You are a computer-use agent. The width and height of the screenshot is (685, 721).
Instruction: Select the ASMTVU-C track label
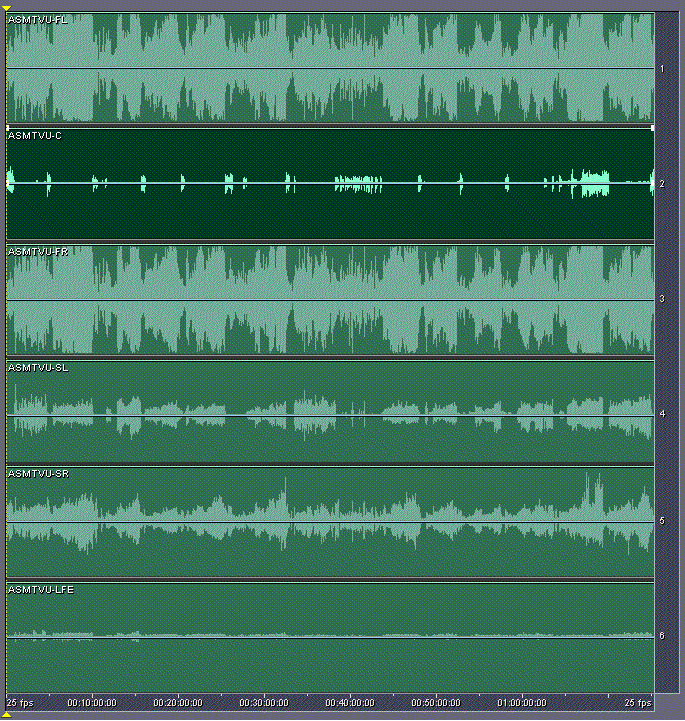(x=35, y=136)
